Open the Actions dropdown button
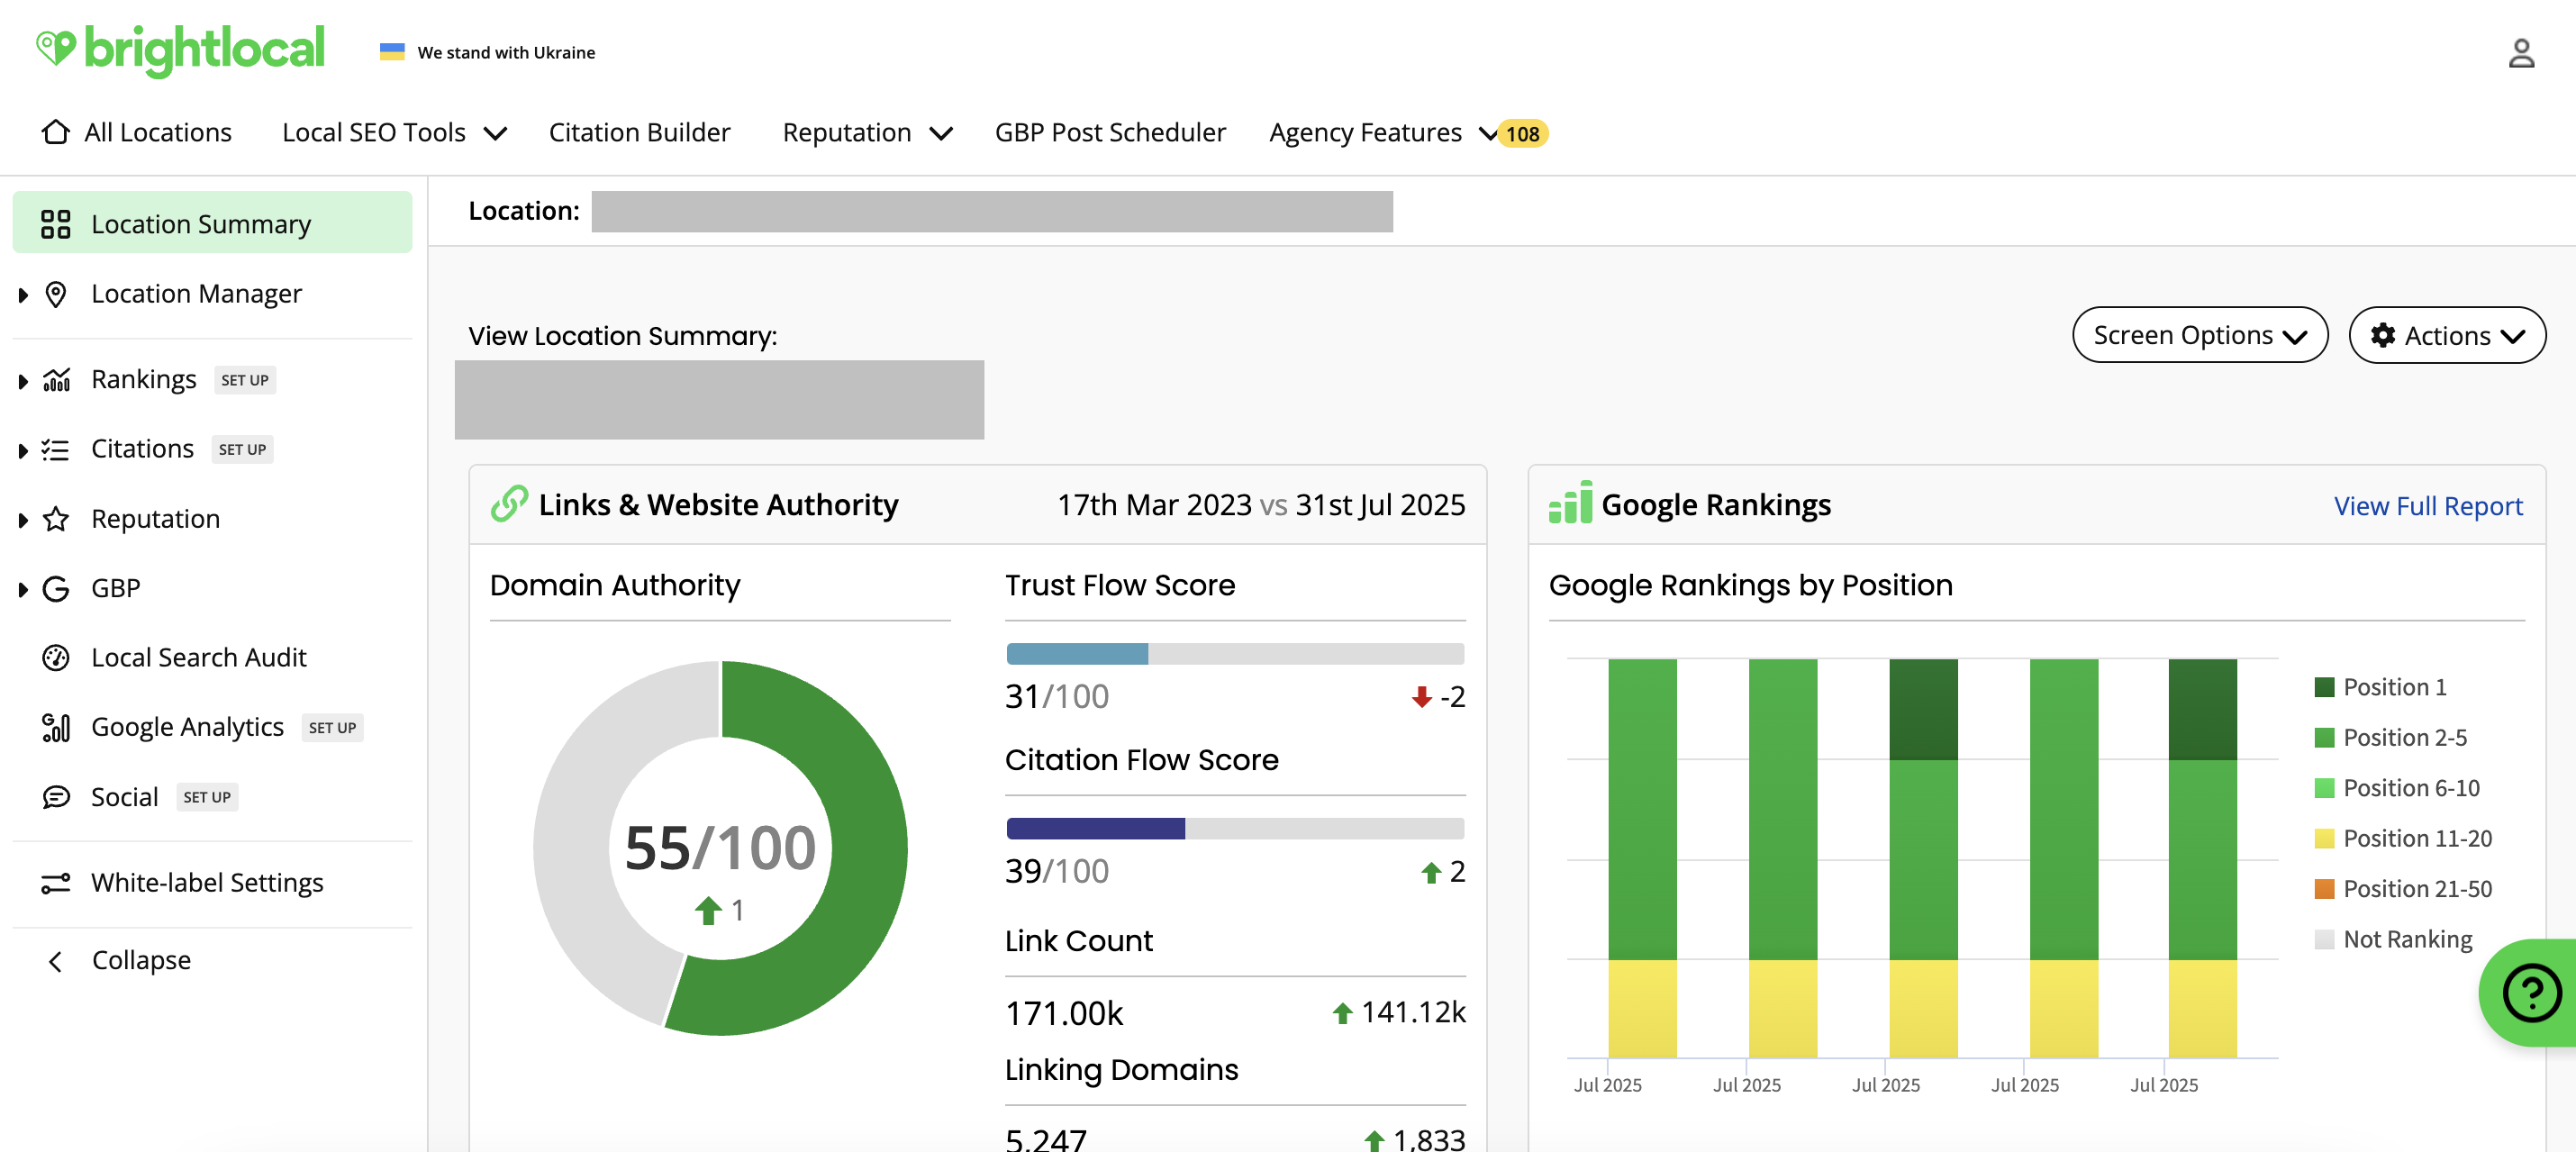The image size is (2576, 1152). pos(2446,335)
